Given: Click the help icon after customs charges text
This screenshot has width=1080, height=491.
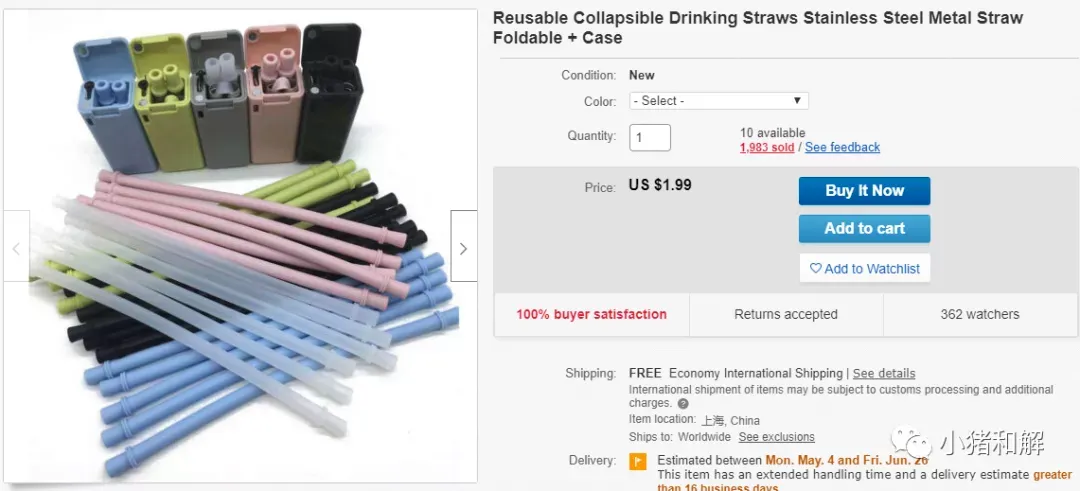Looking at the screenshot, I should point(683,404).
